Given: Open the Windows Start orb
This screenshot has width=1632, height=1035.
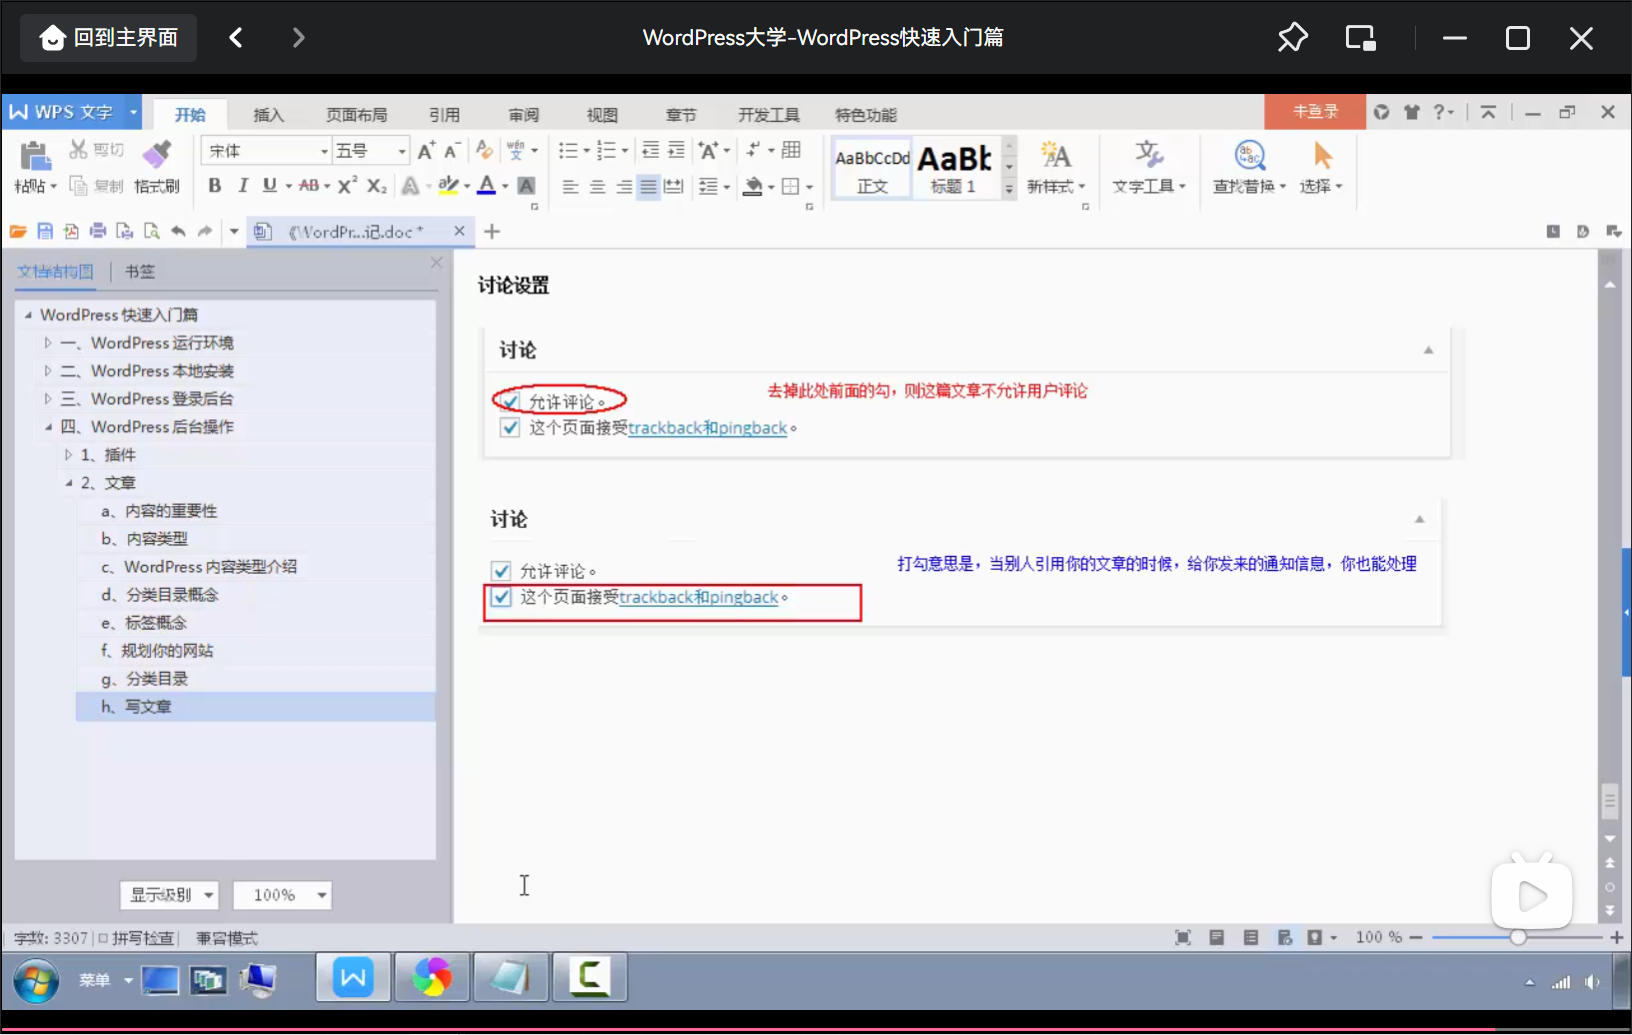Looking at the screenshot, I should point(36,981).
